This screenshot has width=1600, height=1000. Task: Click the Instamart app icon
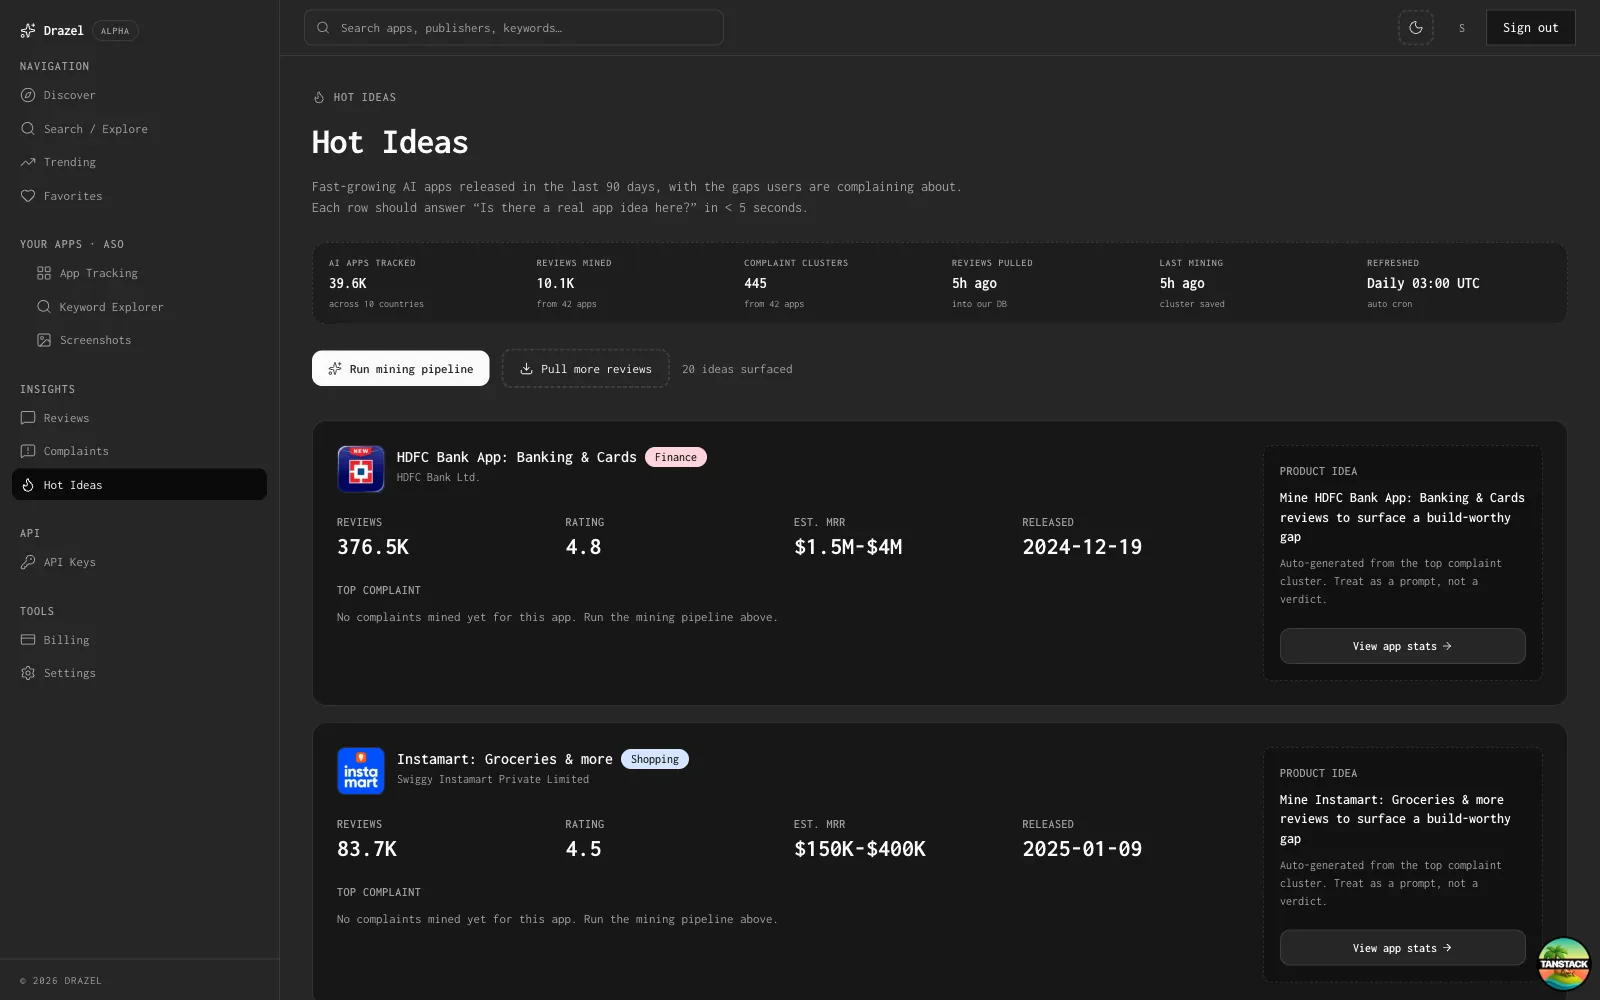[x=361, y=771]
